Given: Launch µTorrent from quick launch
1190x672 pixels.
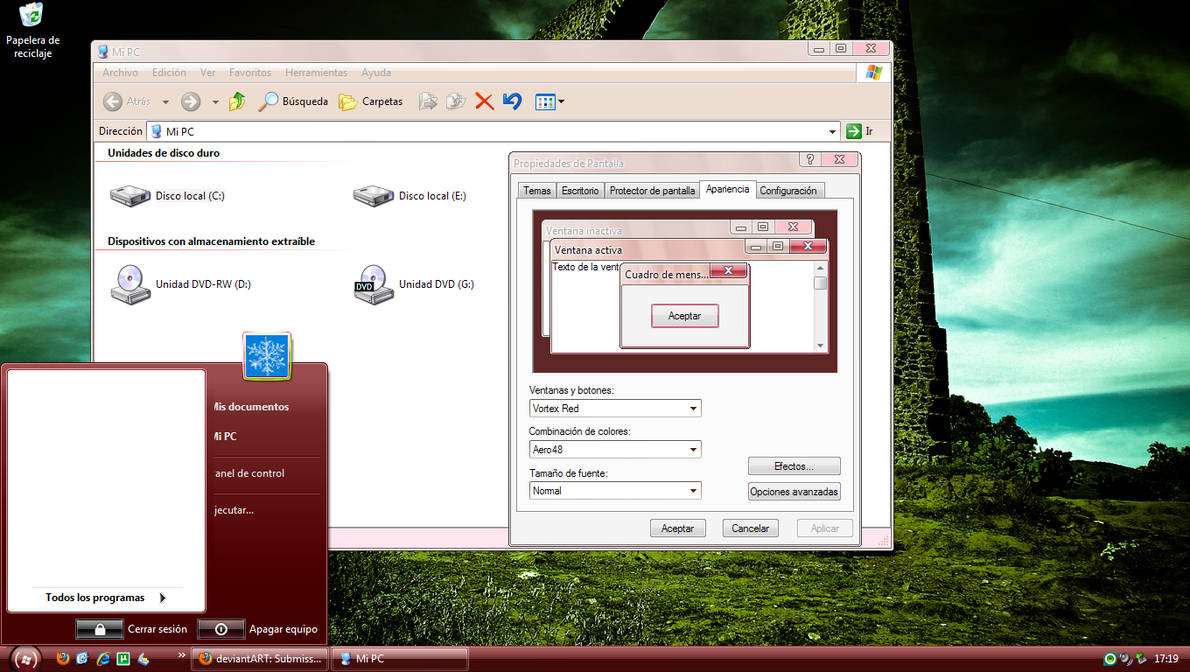Looking at the screenshot, I should (123, 658).
